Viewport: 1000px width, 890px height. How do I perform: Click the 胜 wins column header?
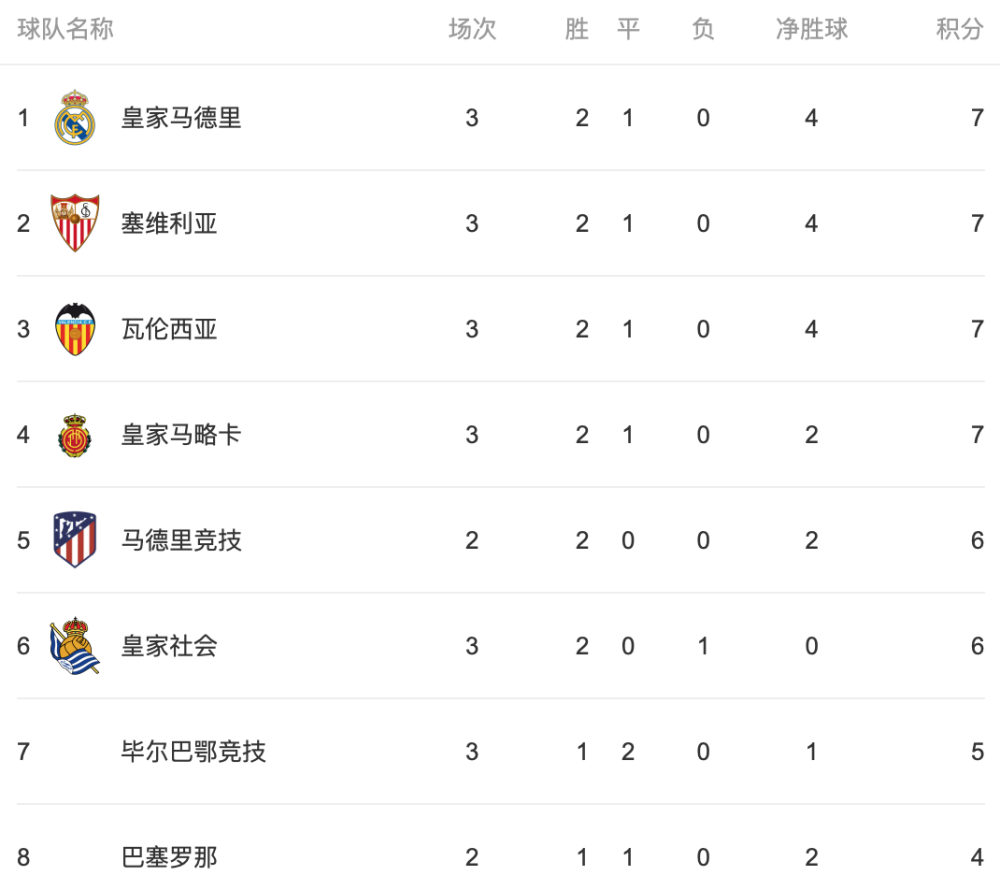click(577, 29)
